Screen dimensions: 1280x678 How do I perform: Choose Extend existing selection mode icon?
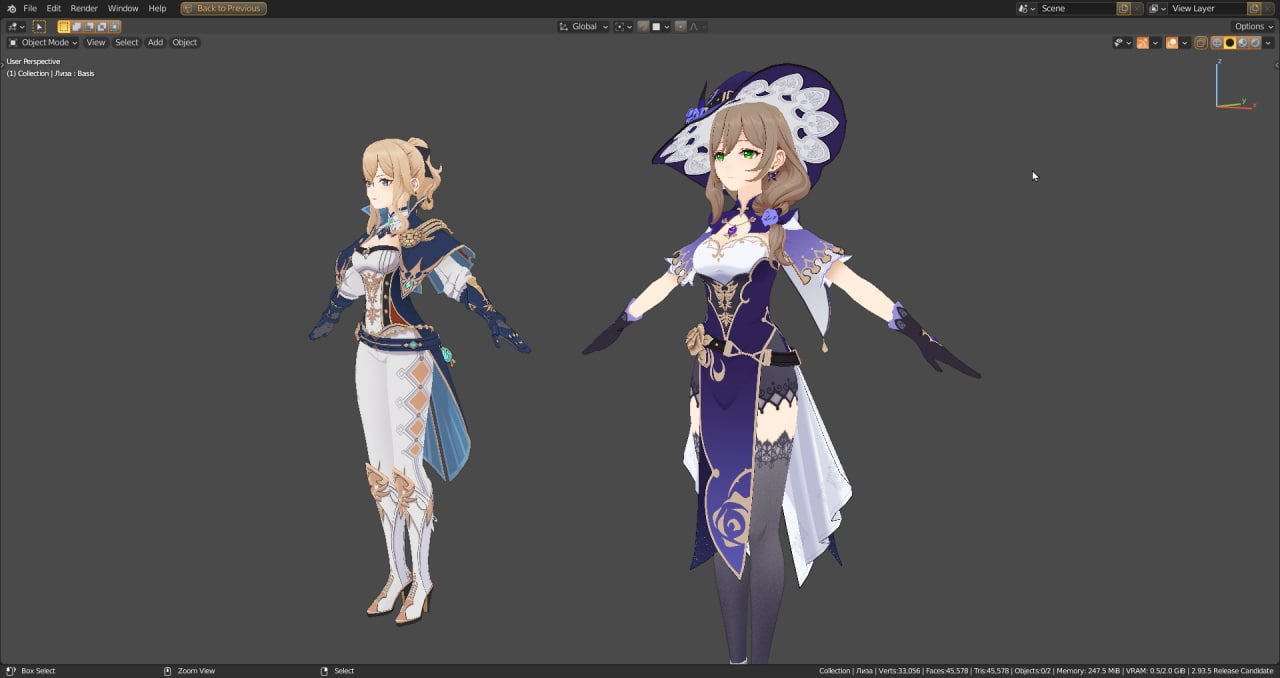(77, 27)
